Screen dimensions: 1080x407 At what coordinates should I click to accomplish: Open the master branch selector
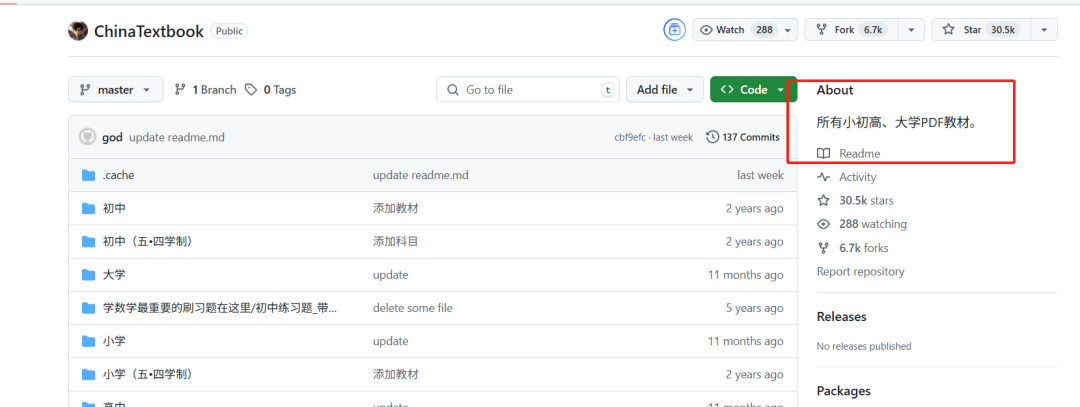[116, 90]
